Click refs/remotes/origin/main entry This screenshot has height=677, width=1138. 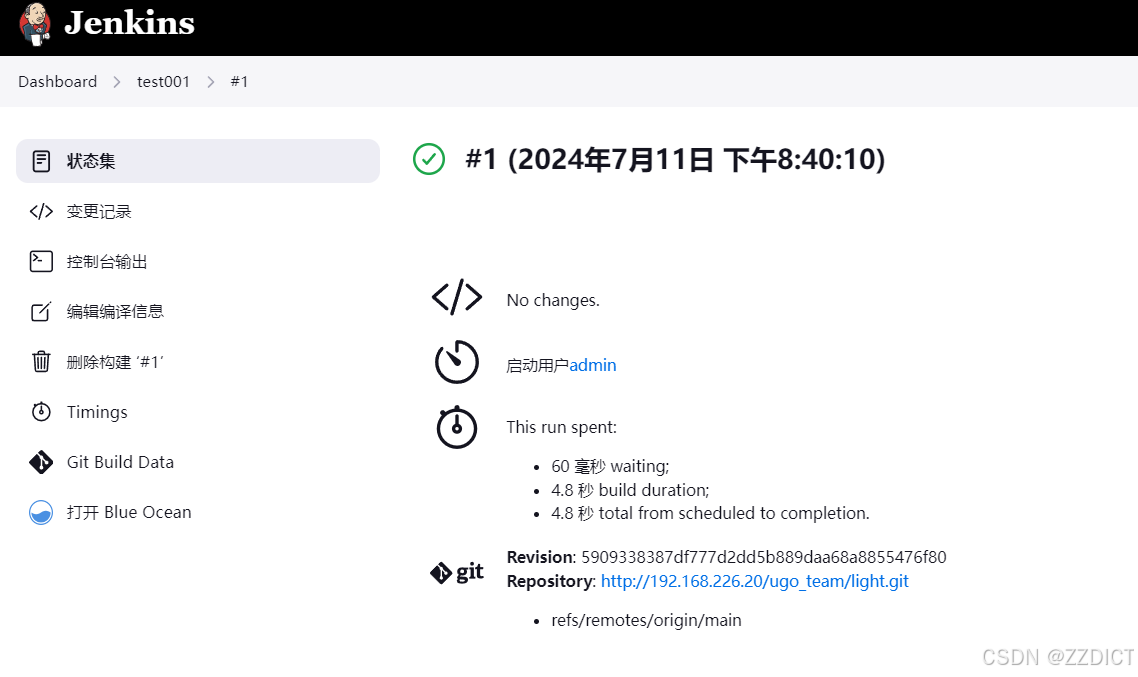[x=646, y=620]
